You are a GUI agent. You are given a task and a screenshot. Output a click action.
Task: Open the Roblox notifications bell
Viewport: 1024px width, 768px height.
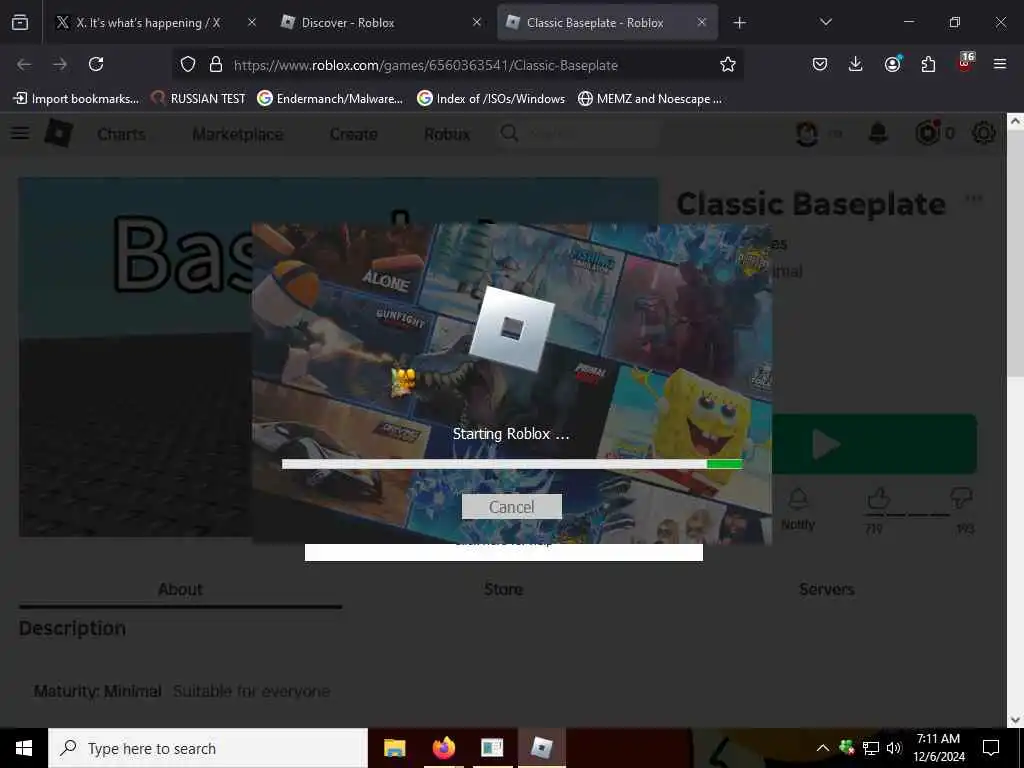click(x=878, y=133)
